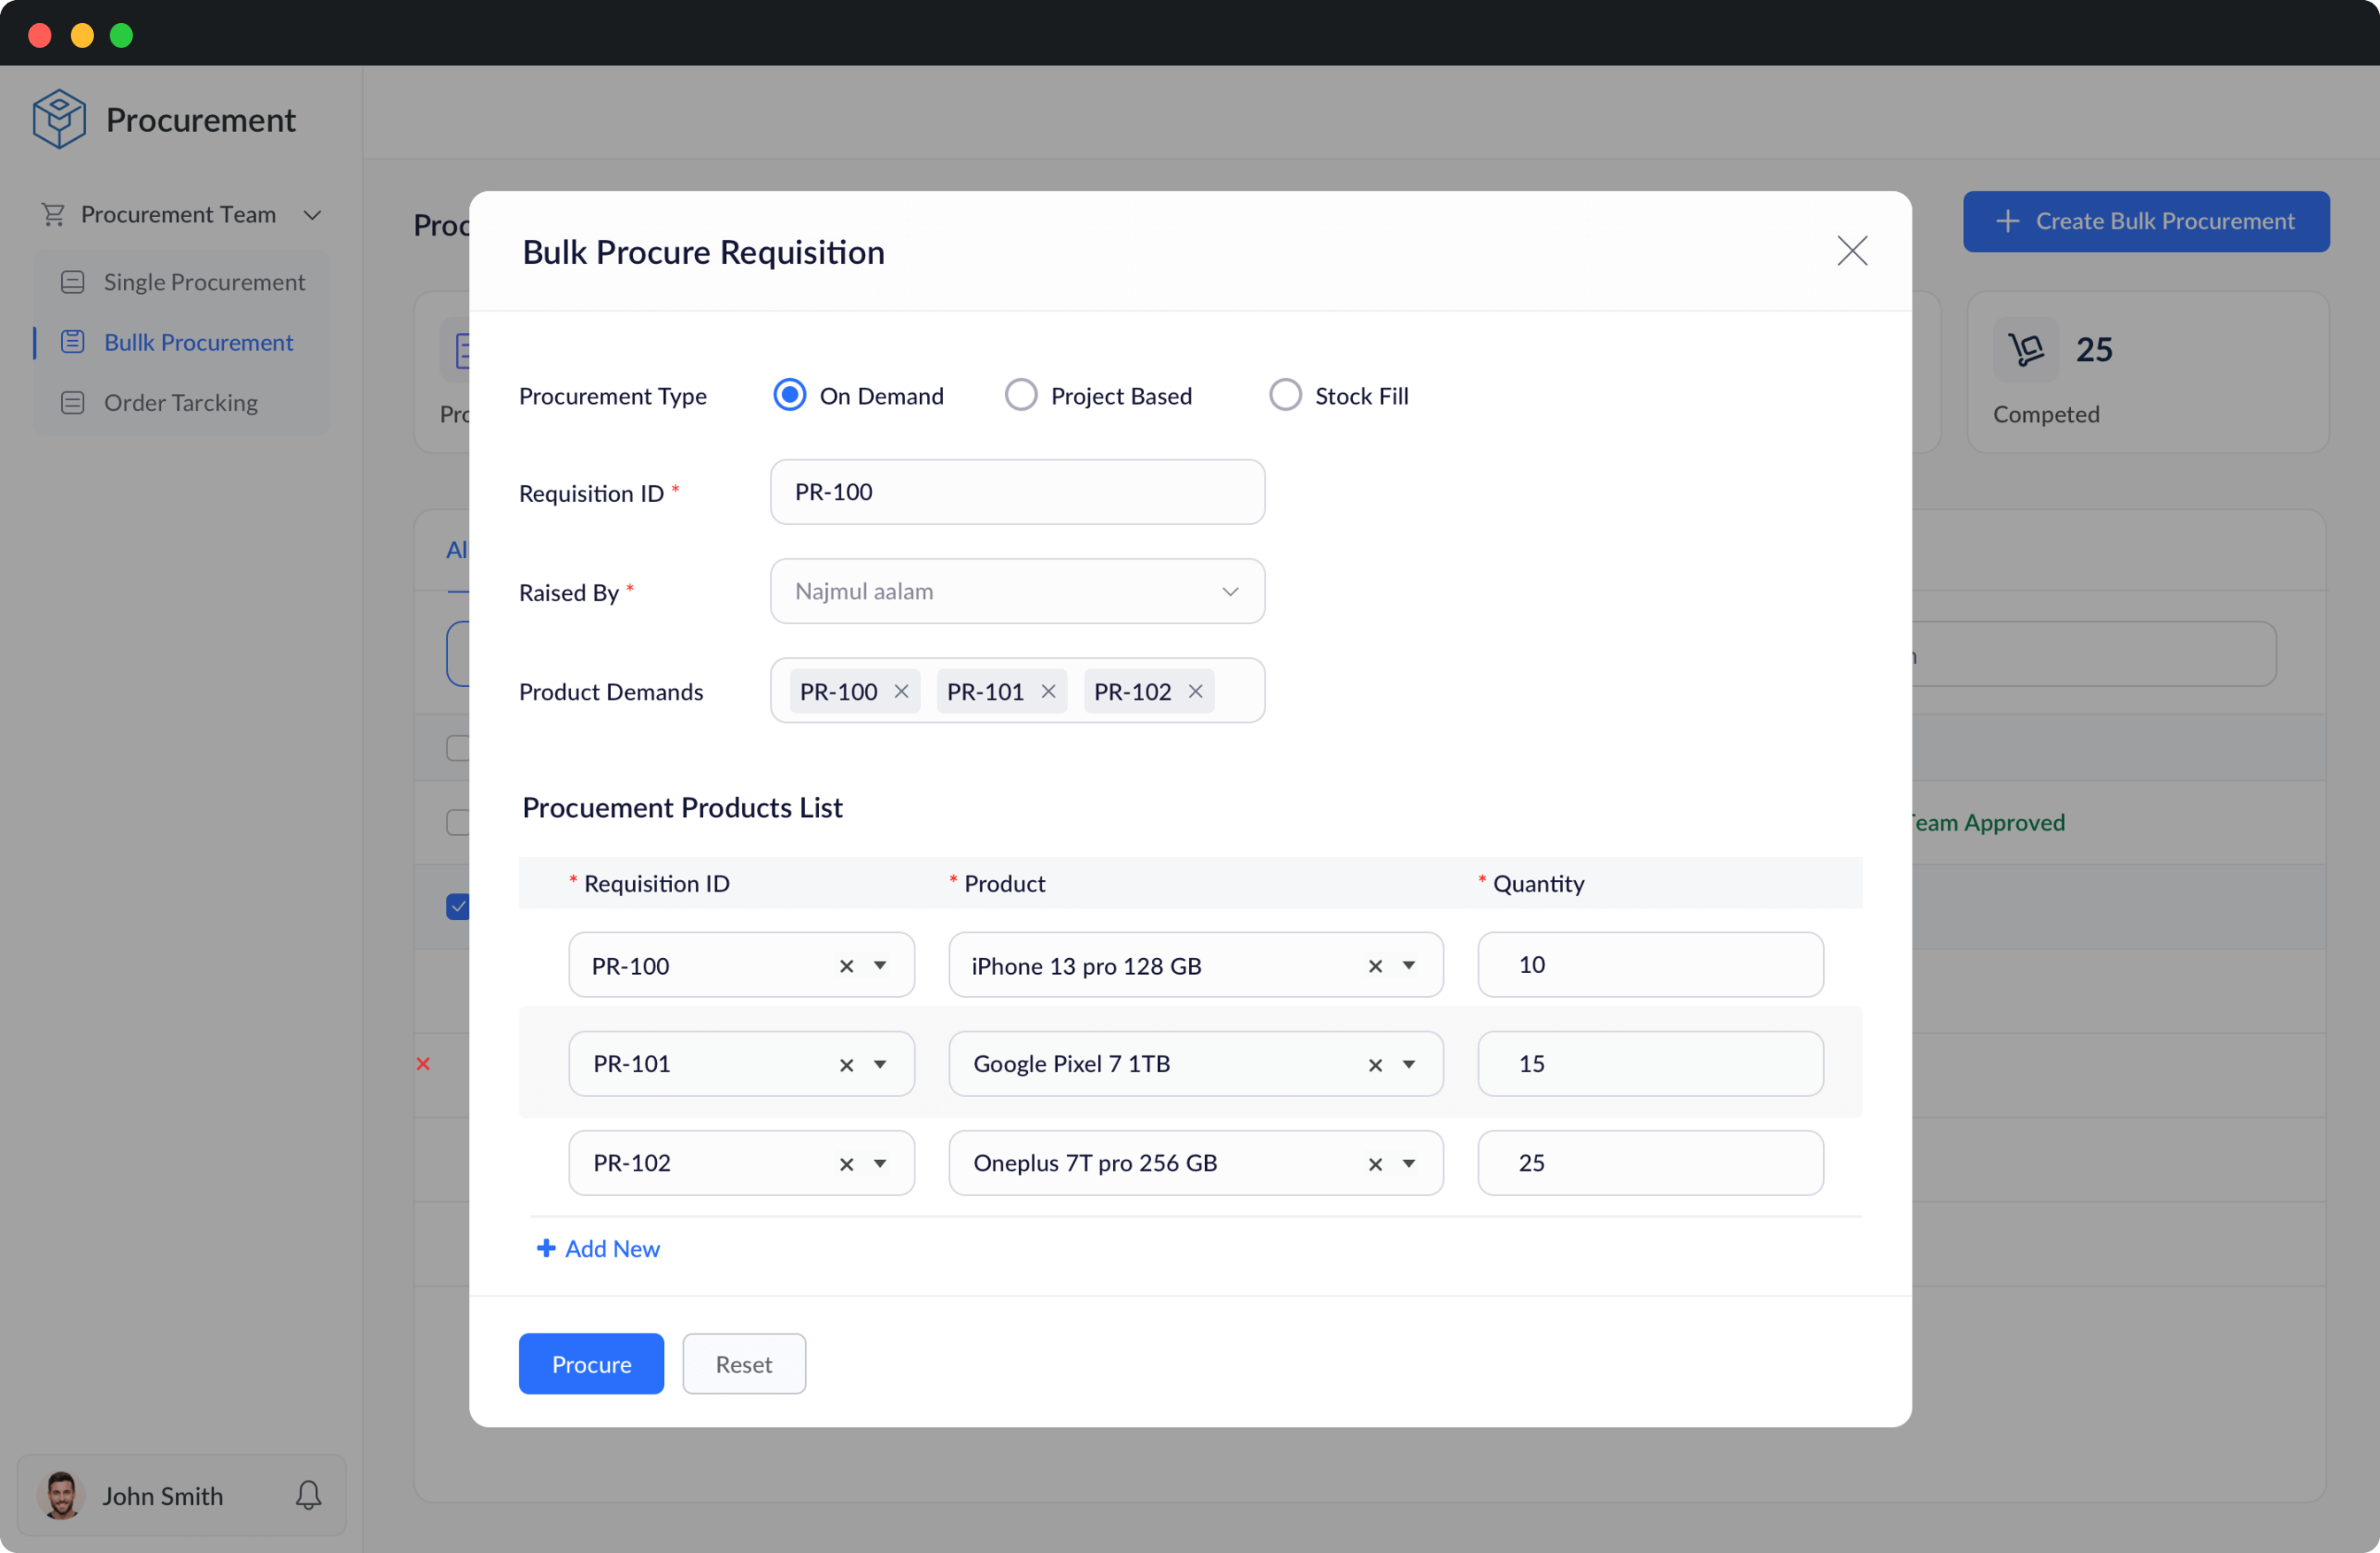Click the Single Procurement document icon
The width and height of the screenshot is (2380, 1553).
tap(73, 281)
